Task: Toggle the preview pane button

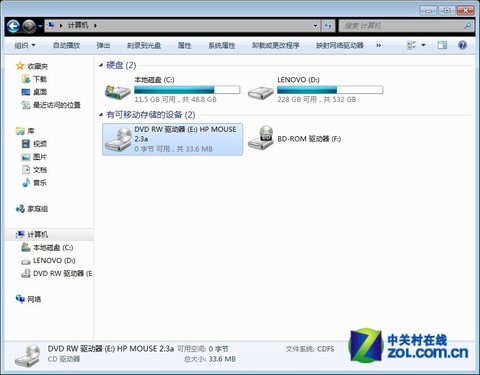Action: pos(442,45)
